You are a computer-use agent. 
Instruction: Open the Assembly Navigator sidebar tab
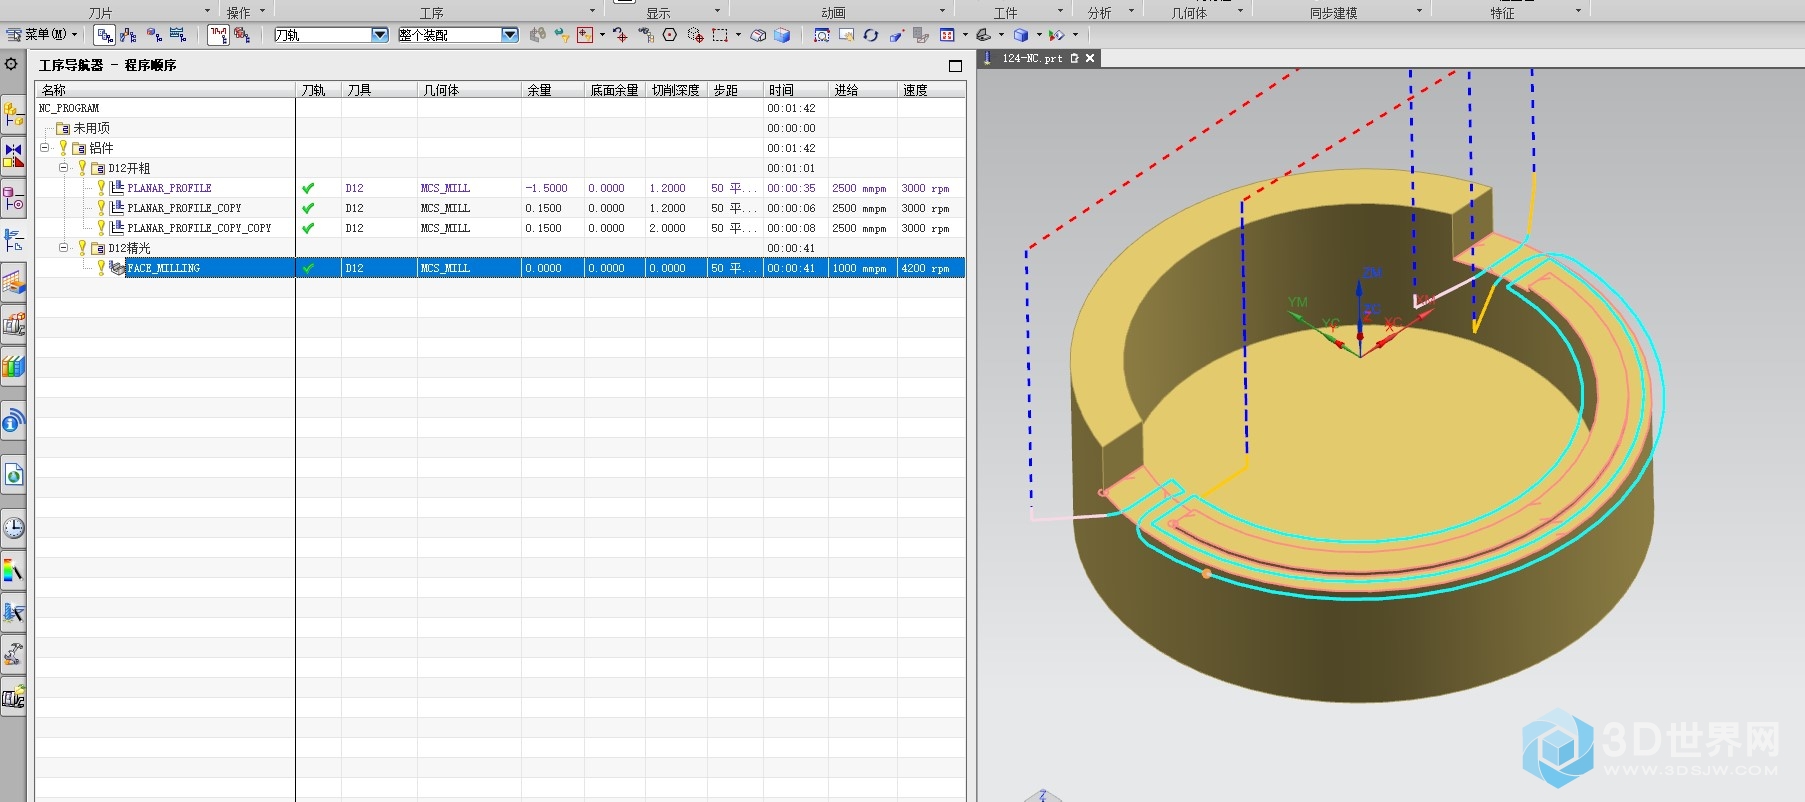click(13, 115)
